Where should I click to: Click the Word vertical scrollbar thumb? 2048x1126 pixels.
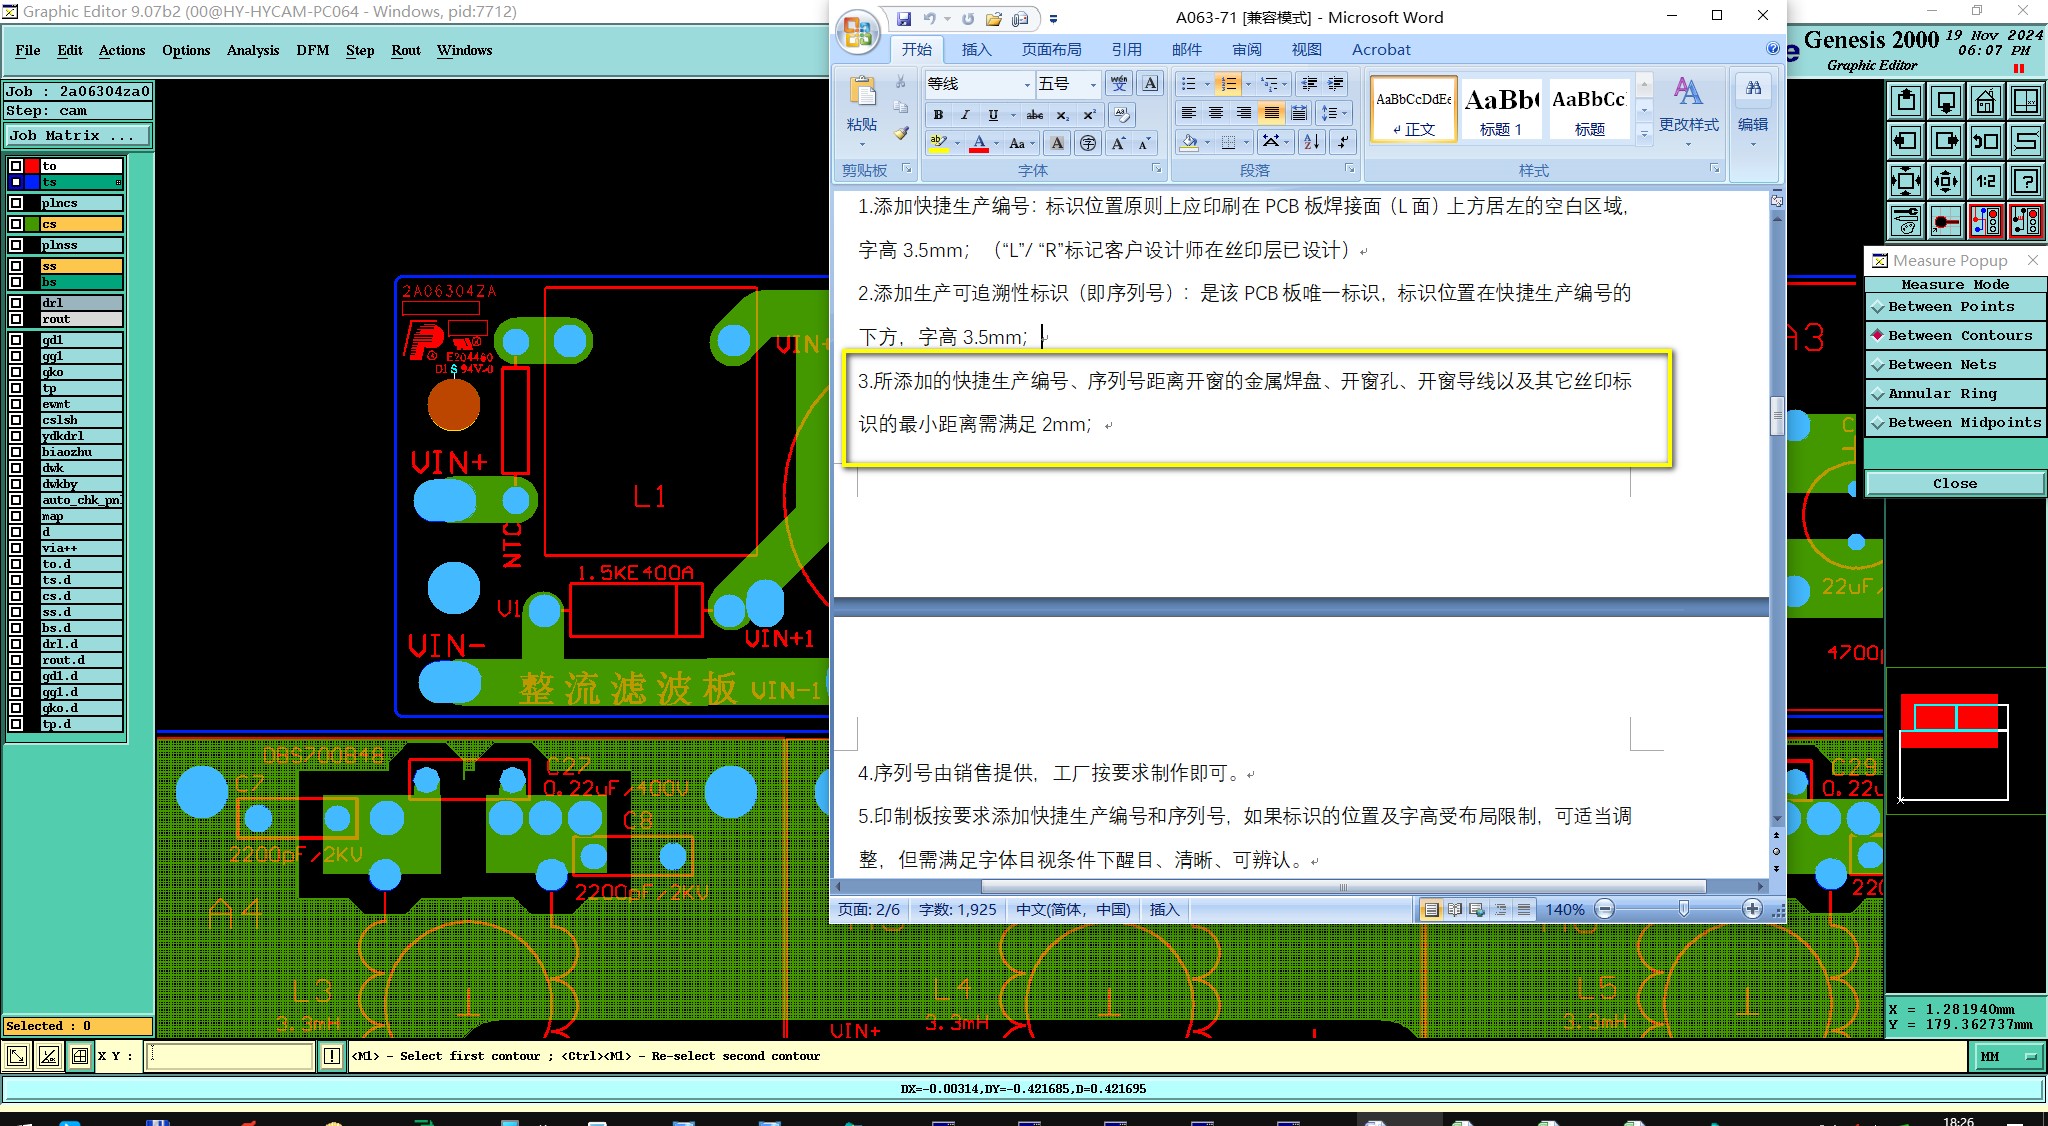click(x=1777, y=416)
